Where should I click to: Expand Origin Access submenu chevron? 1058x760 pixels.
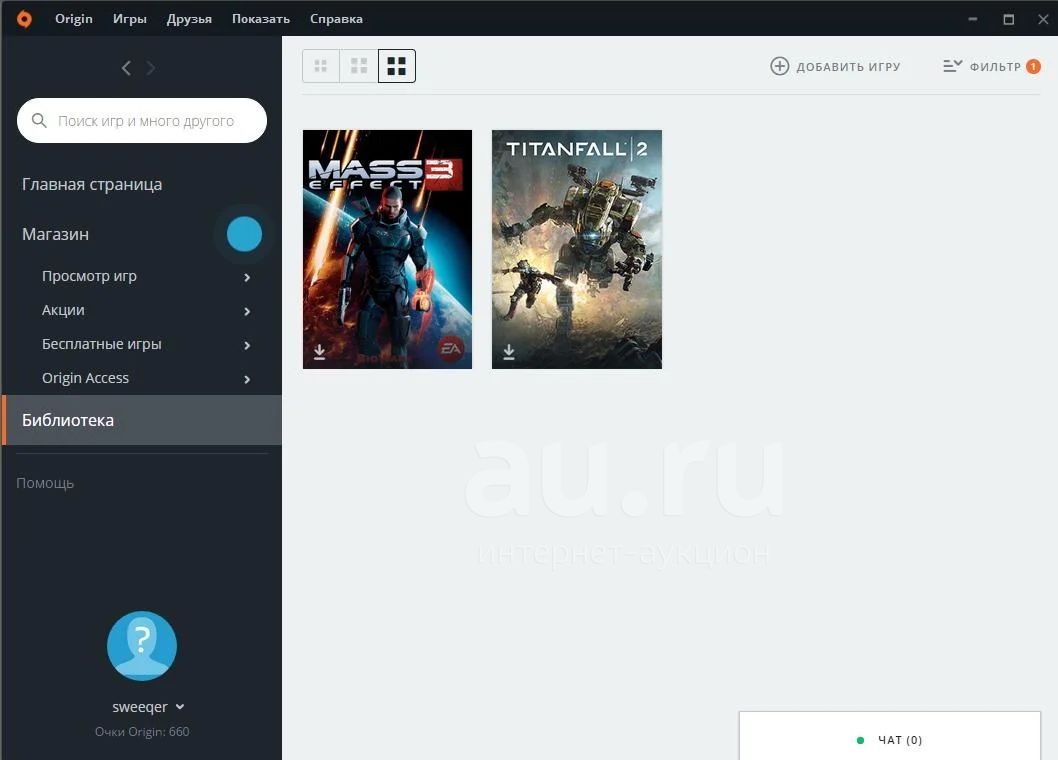(x=247, y=379)
